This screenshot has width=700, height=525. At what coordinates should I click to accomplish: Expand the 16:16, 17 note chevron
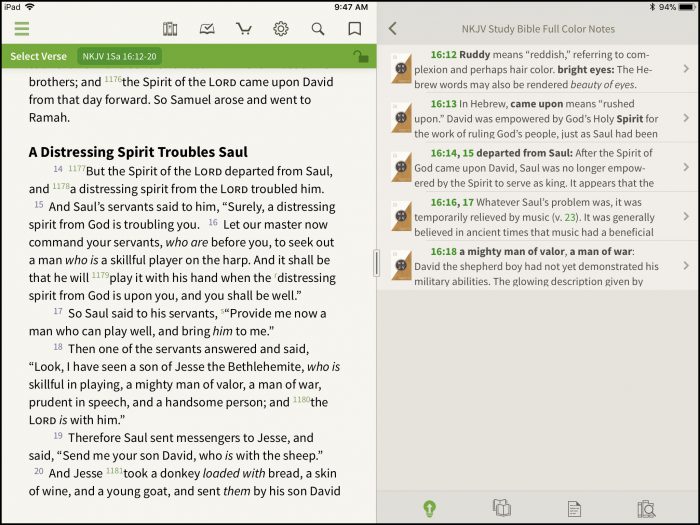pyautogui.click(x=686, y=216)
